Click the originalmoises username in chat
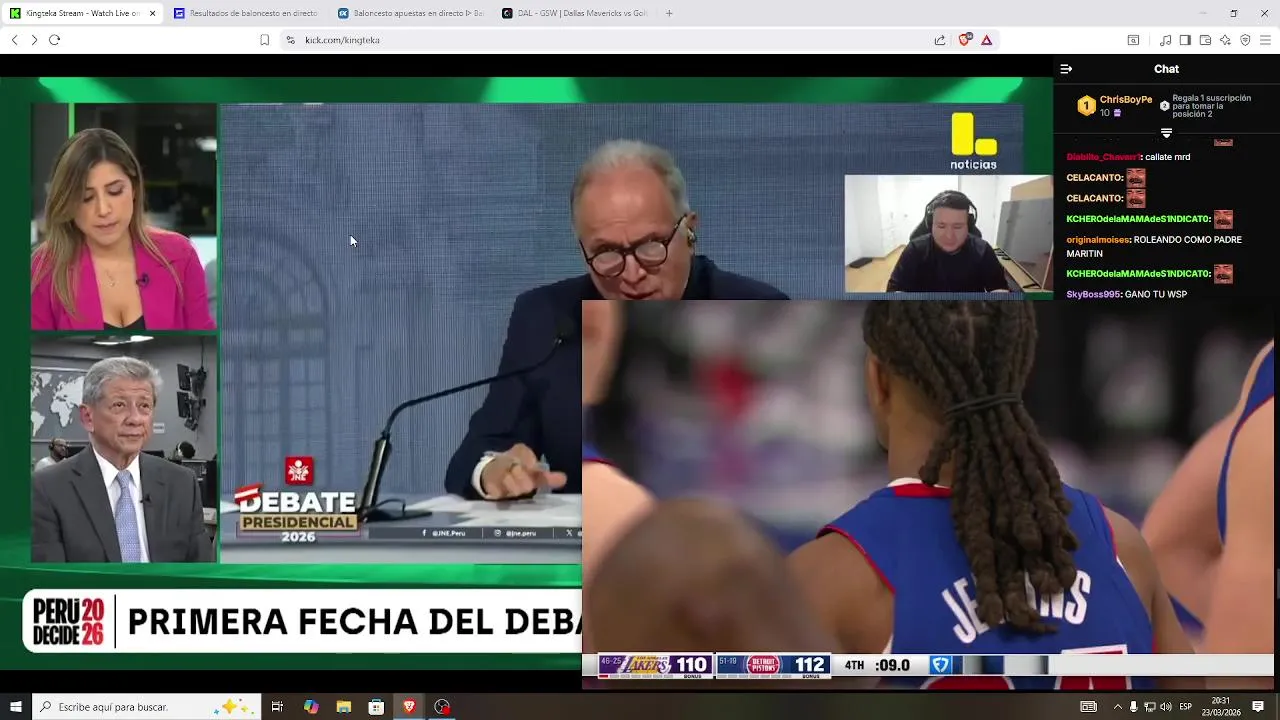1280x720 pixels. click(x=1098, y=240)
